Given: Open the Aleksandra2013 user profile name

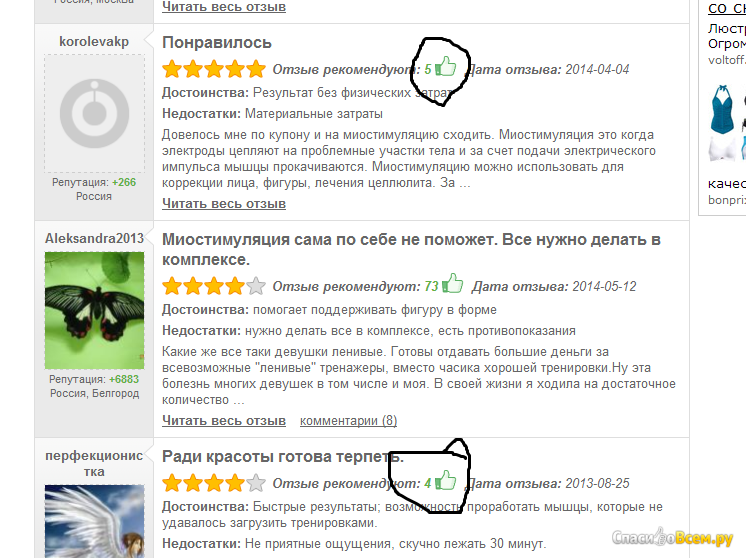Looking at the screenshot, I should click(94, 238).
